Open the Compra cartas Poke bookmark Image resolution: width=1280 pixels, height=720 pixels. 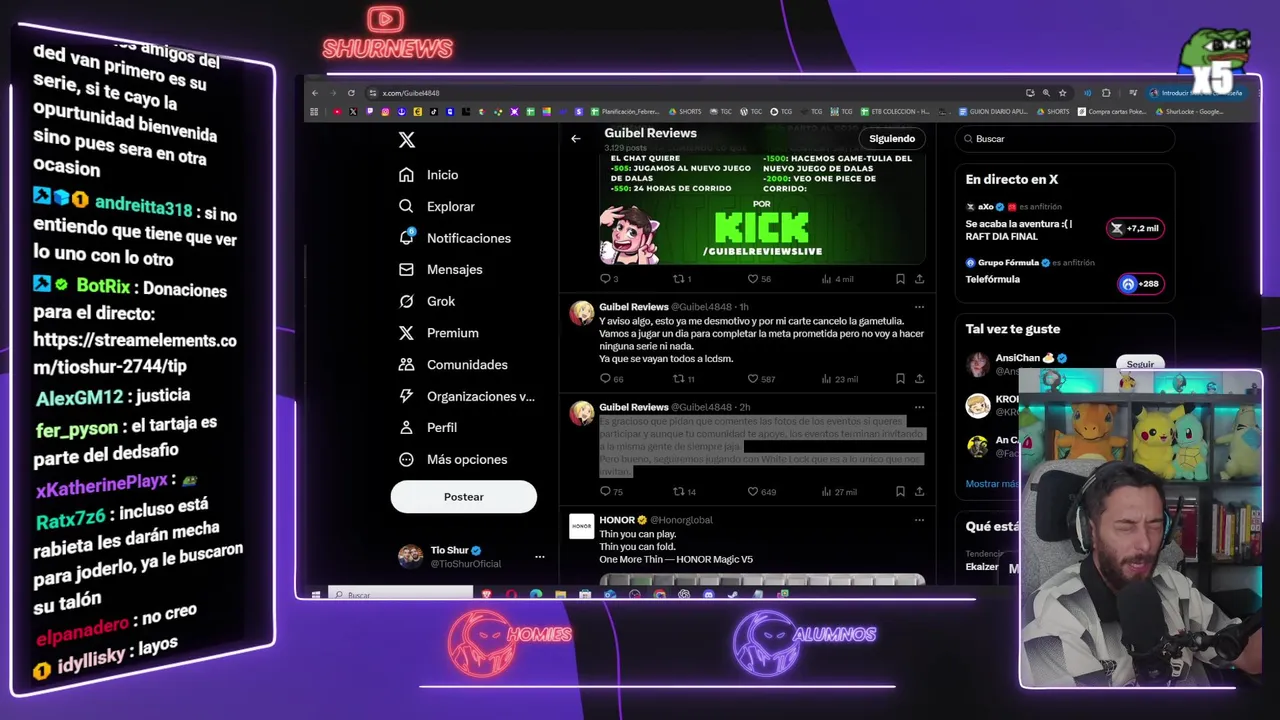pyautogui.click(x=1112, y=112)
